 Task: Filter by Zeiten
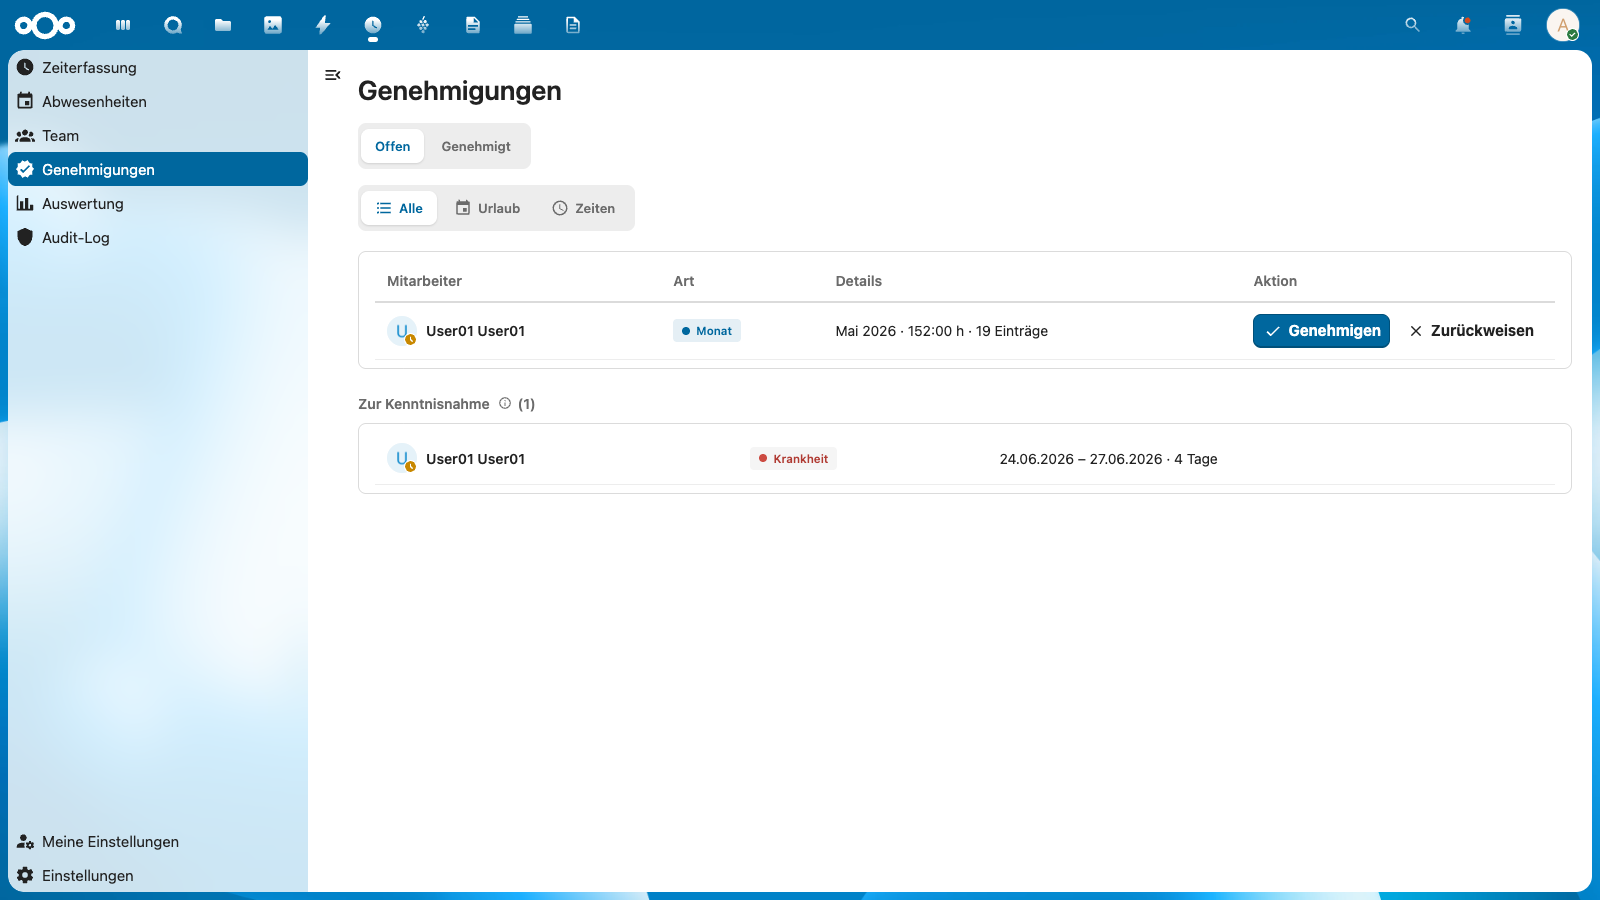click(x=584, y=208)
